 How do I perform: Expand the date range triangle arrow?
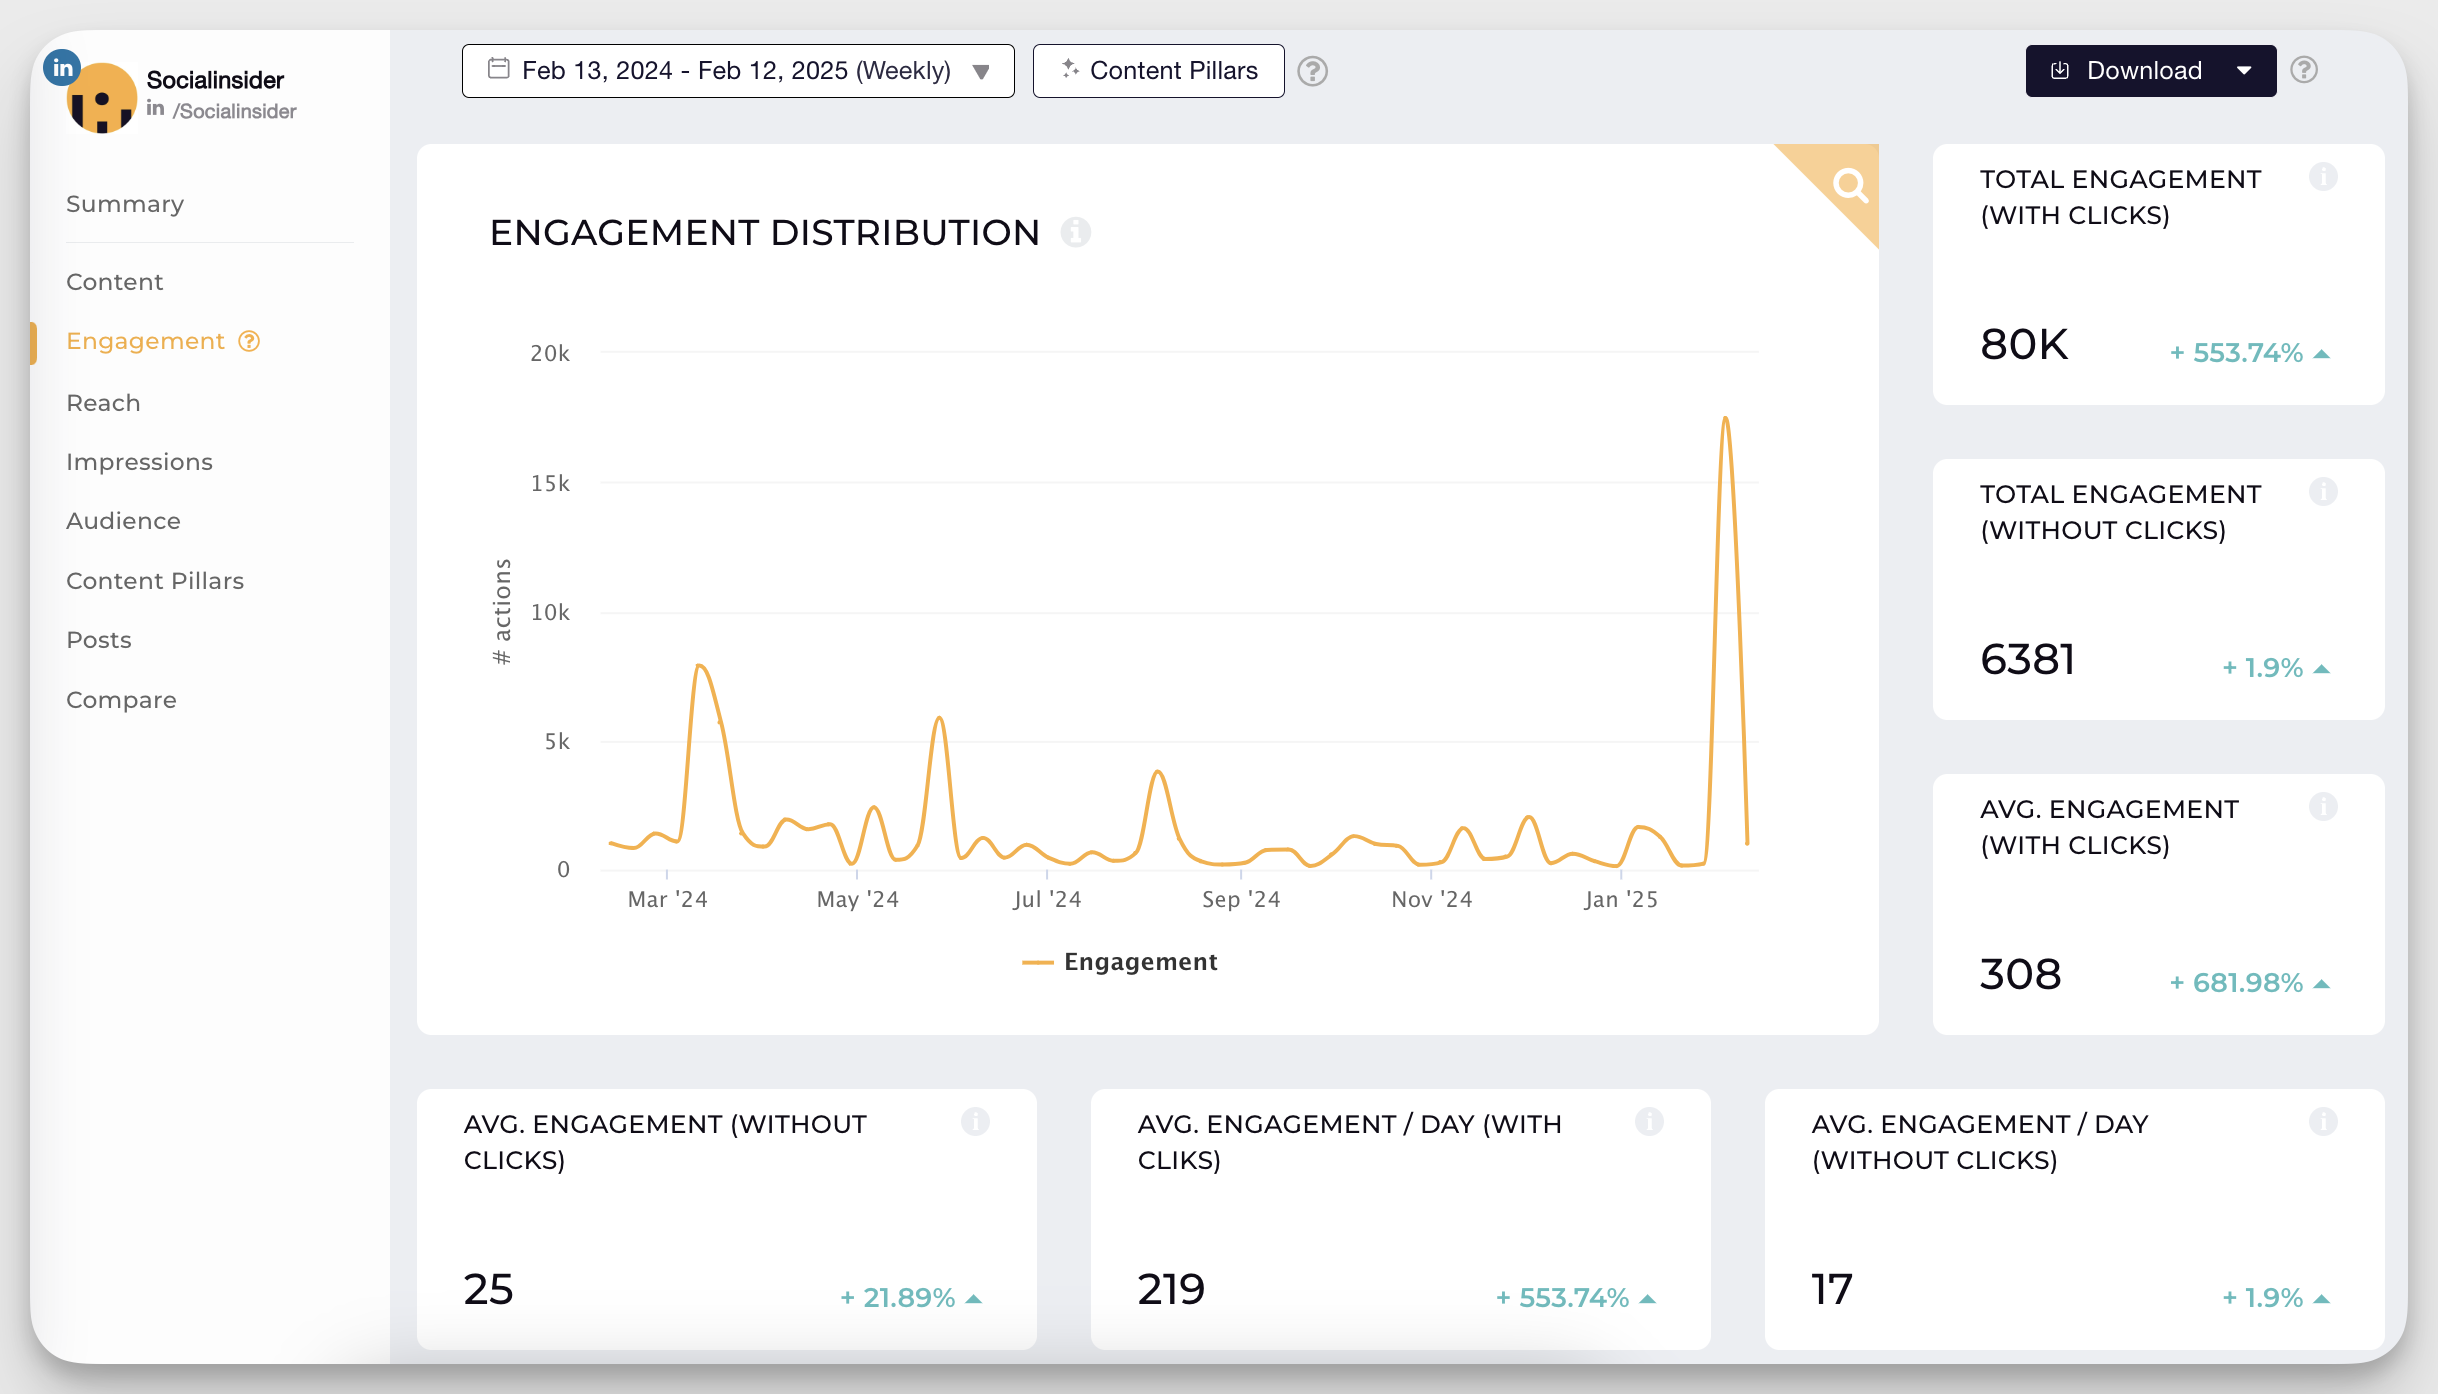tap(981, 72)
